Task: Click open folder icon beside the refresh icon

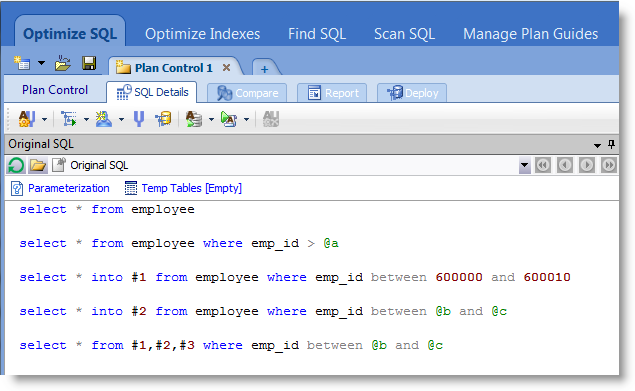Action: click(x=38, y=165)
